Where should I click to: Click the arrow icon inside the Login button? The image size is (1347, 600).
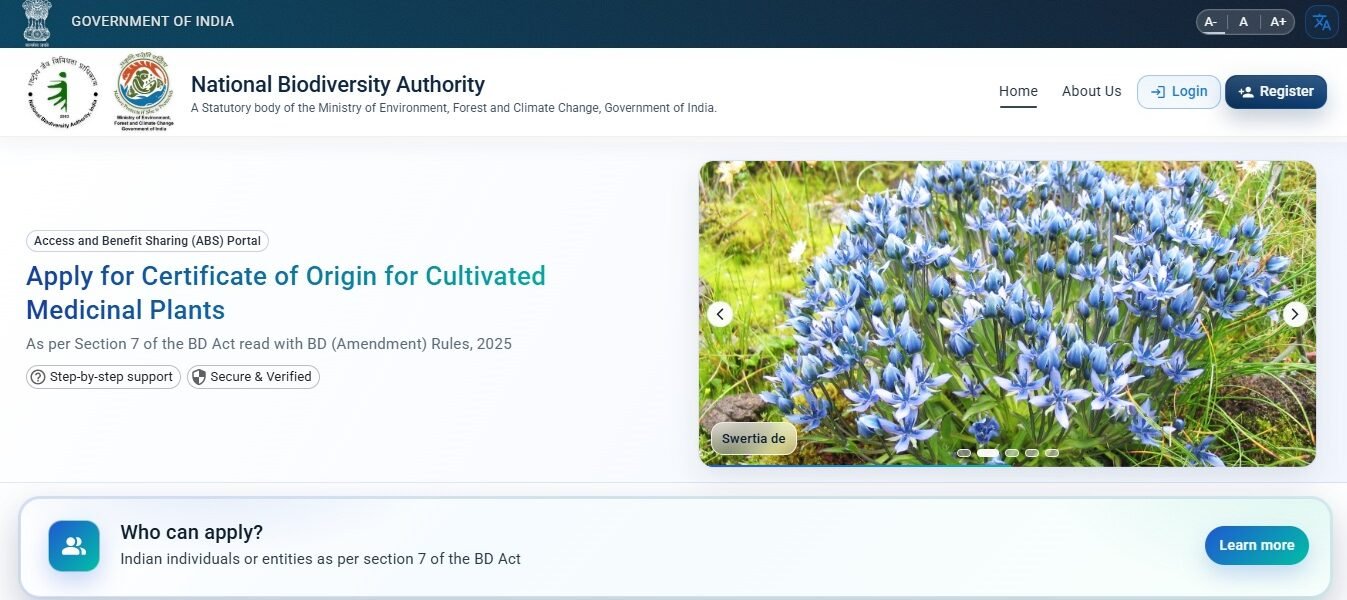pos(1160,91)
